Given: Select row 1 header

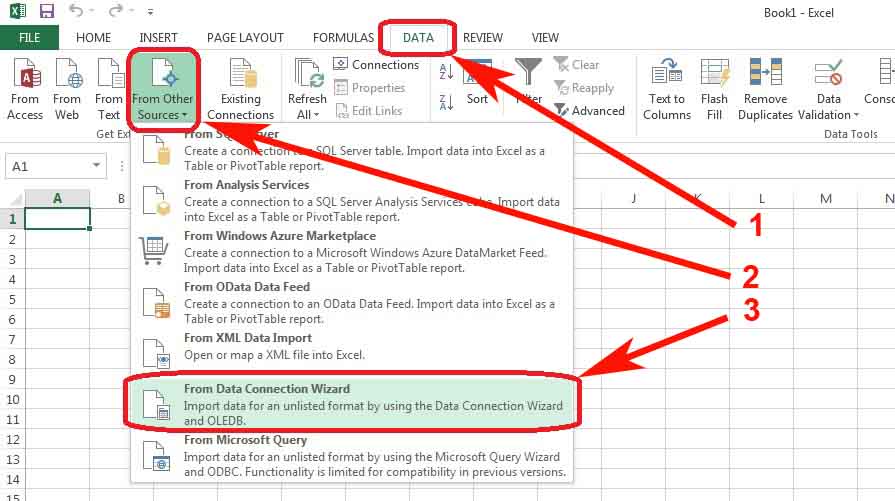Looking at the screenshot, I should pyautogui.click(x=12, y=219).
